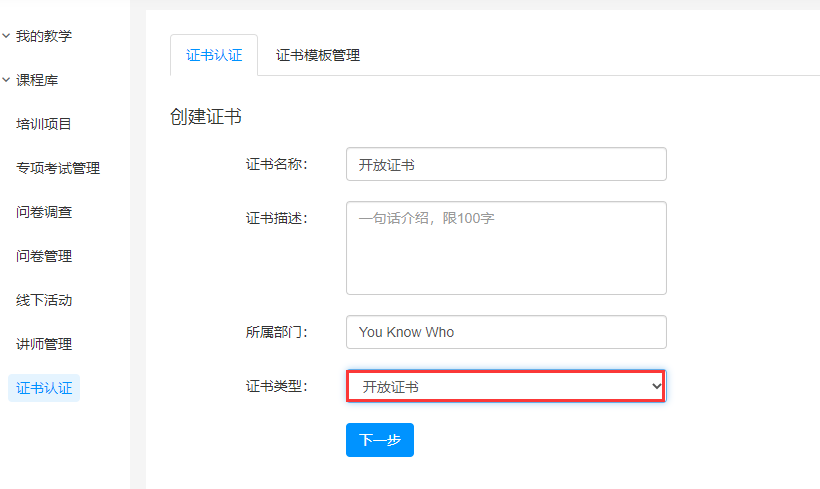Click the 创建证书 heading
Screen dimensions: 820x489
[x=206, y=116]
